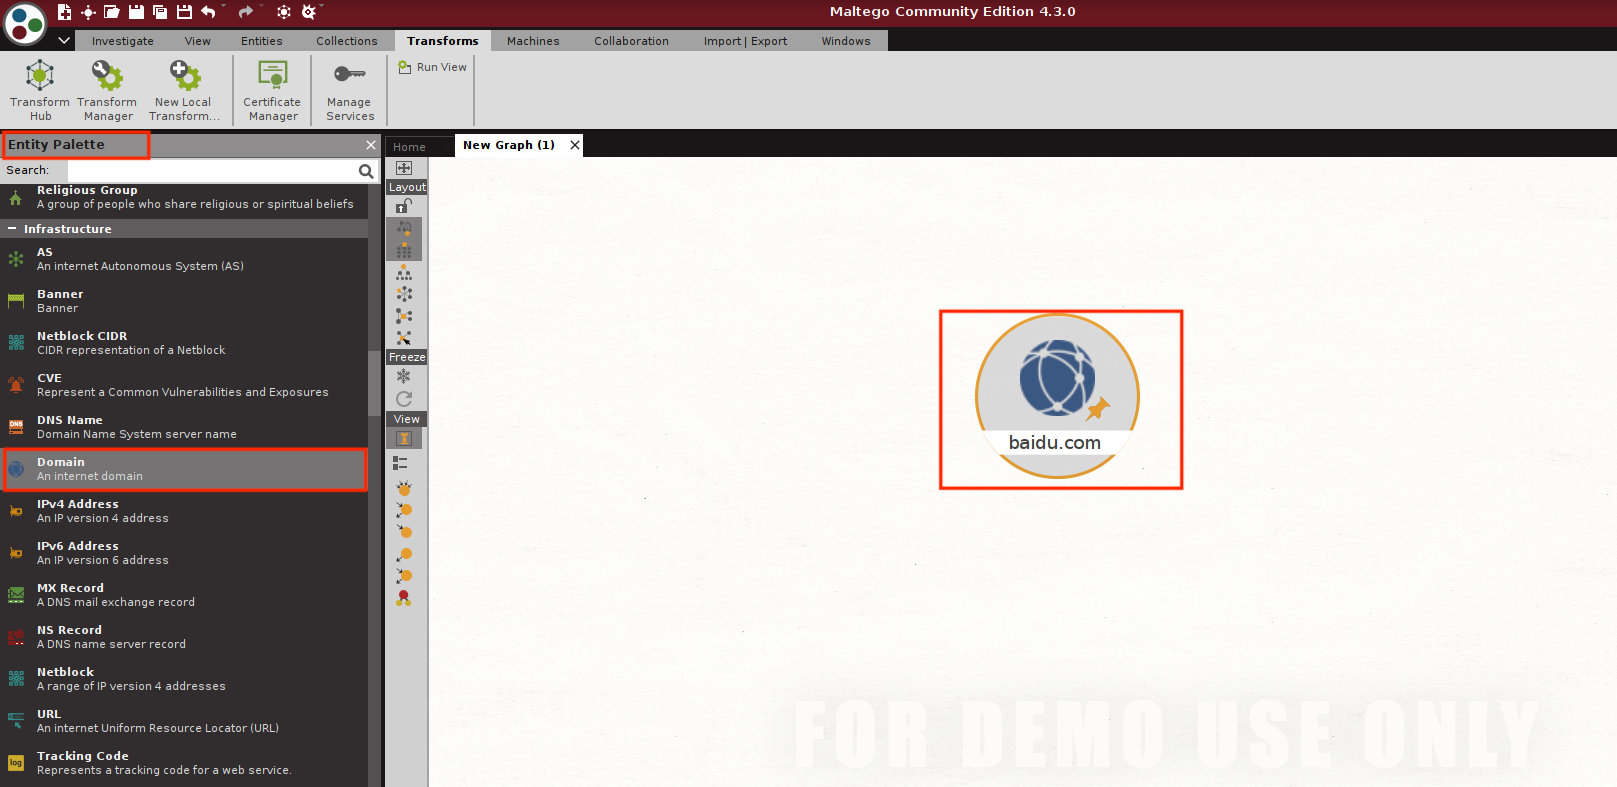This screenshot has height=787, width=1617.
Task: Select the Netblock entity with IP range
Action: [184, 679]
